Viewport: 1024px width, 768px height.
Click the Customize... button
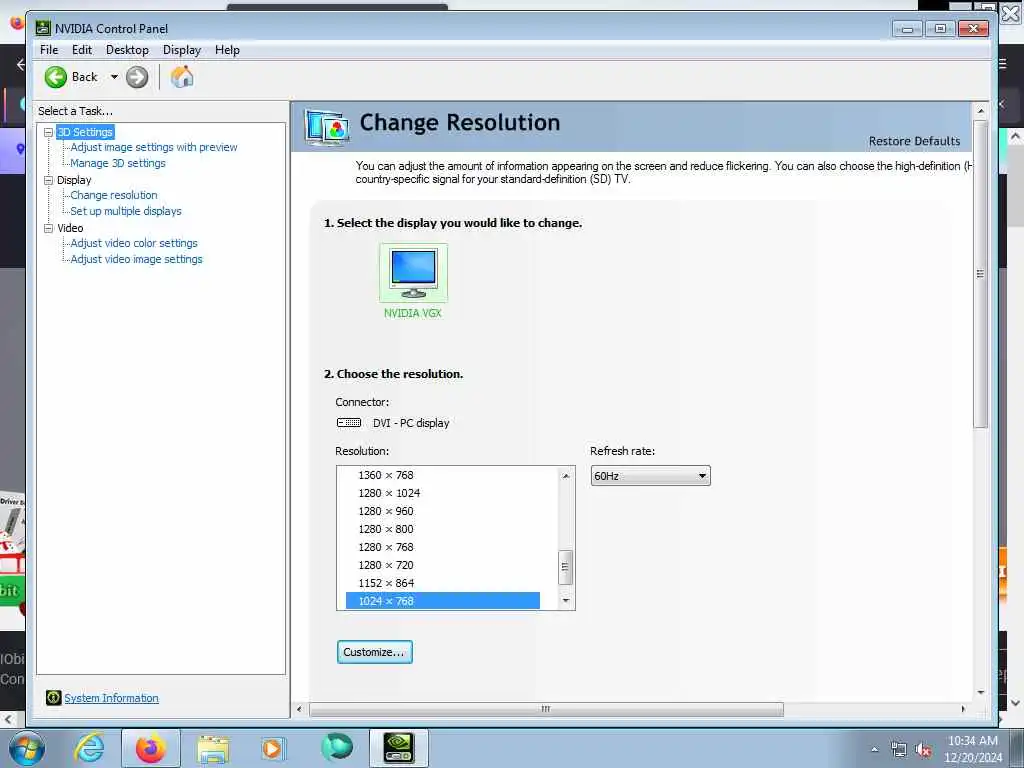[x=375, y=652]
